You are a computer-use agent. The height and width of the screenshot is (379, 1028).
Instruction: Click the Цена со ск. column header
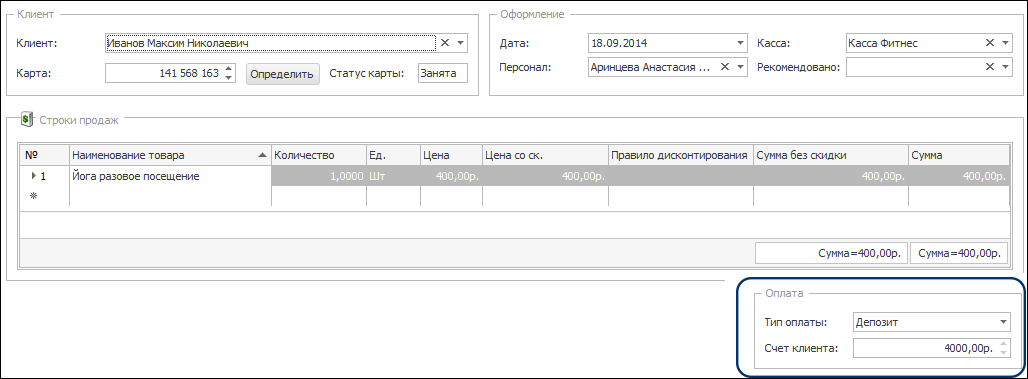[545, 155]
